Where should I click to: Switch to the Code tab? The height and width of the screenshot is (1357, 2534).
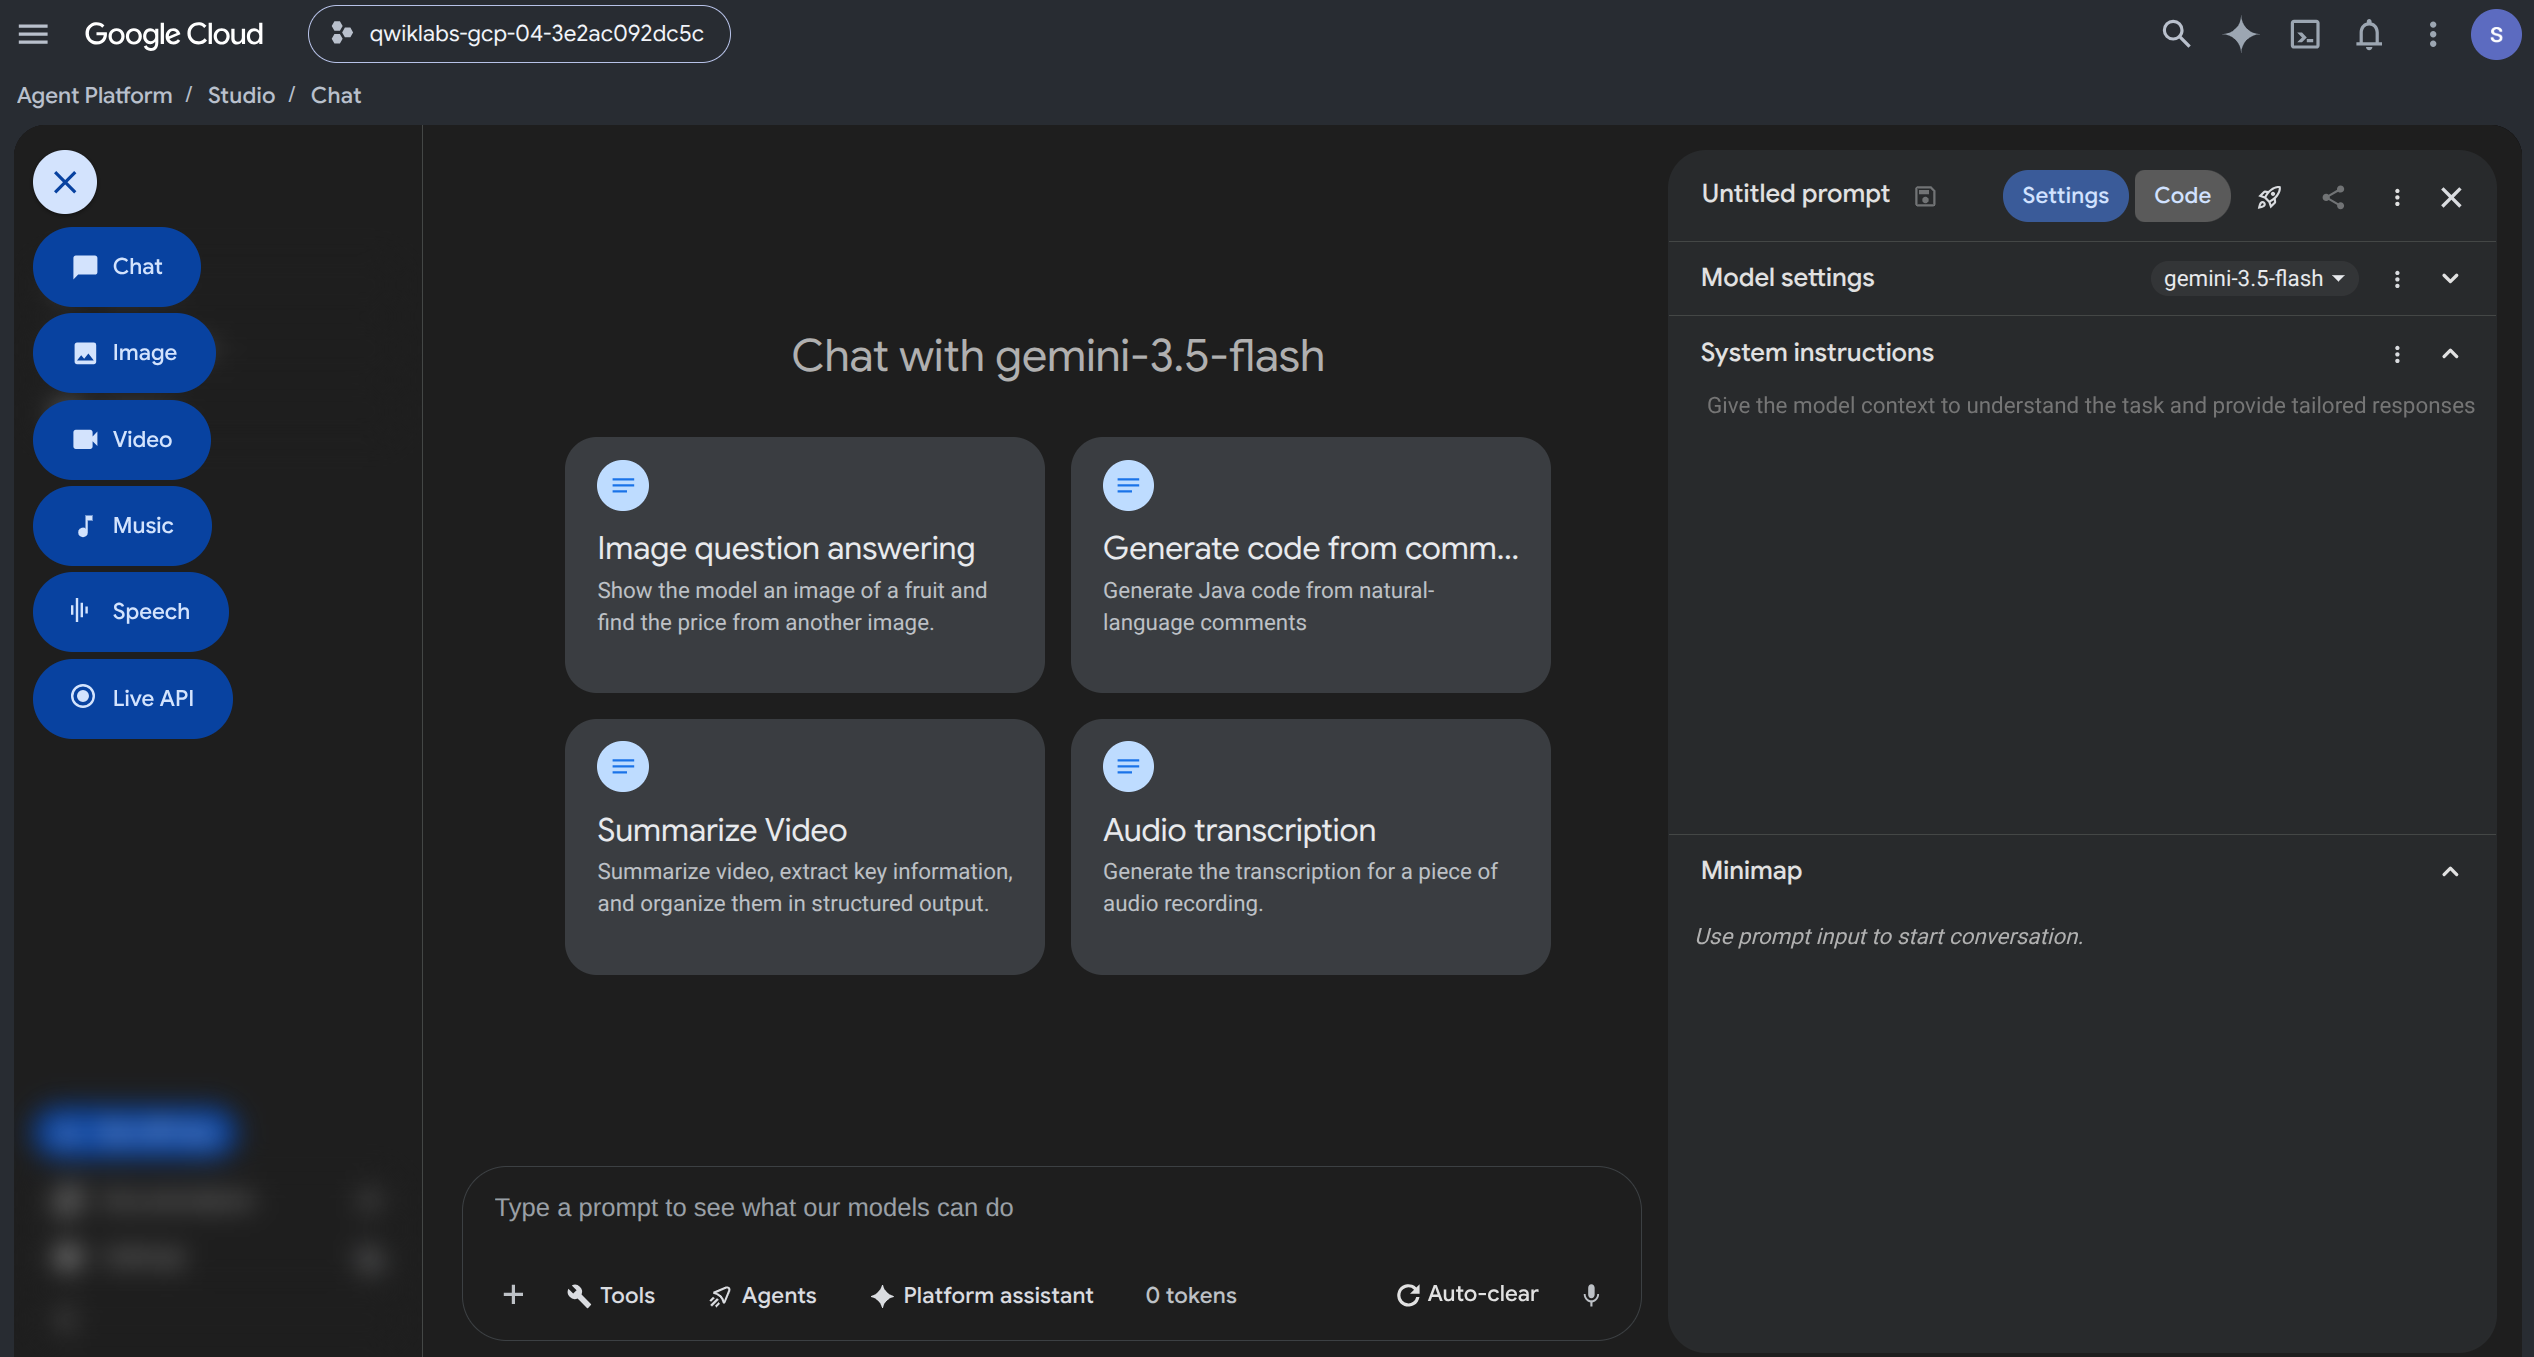pos(2182,196)
